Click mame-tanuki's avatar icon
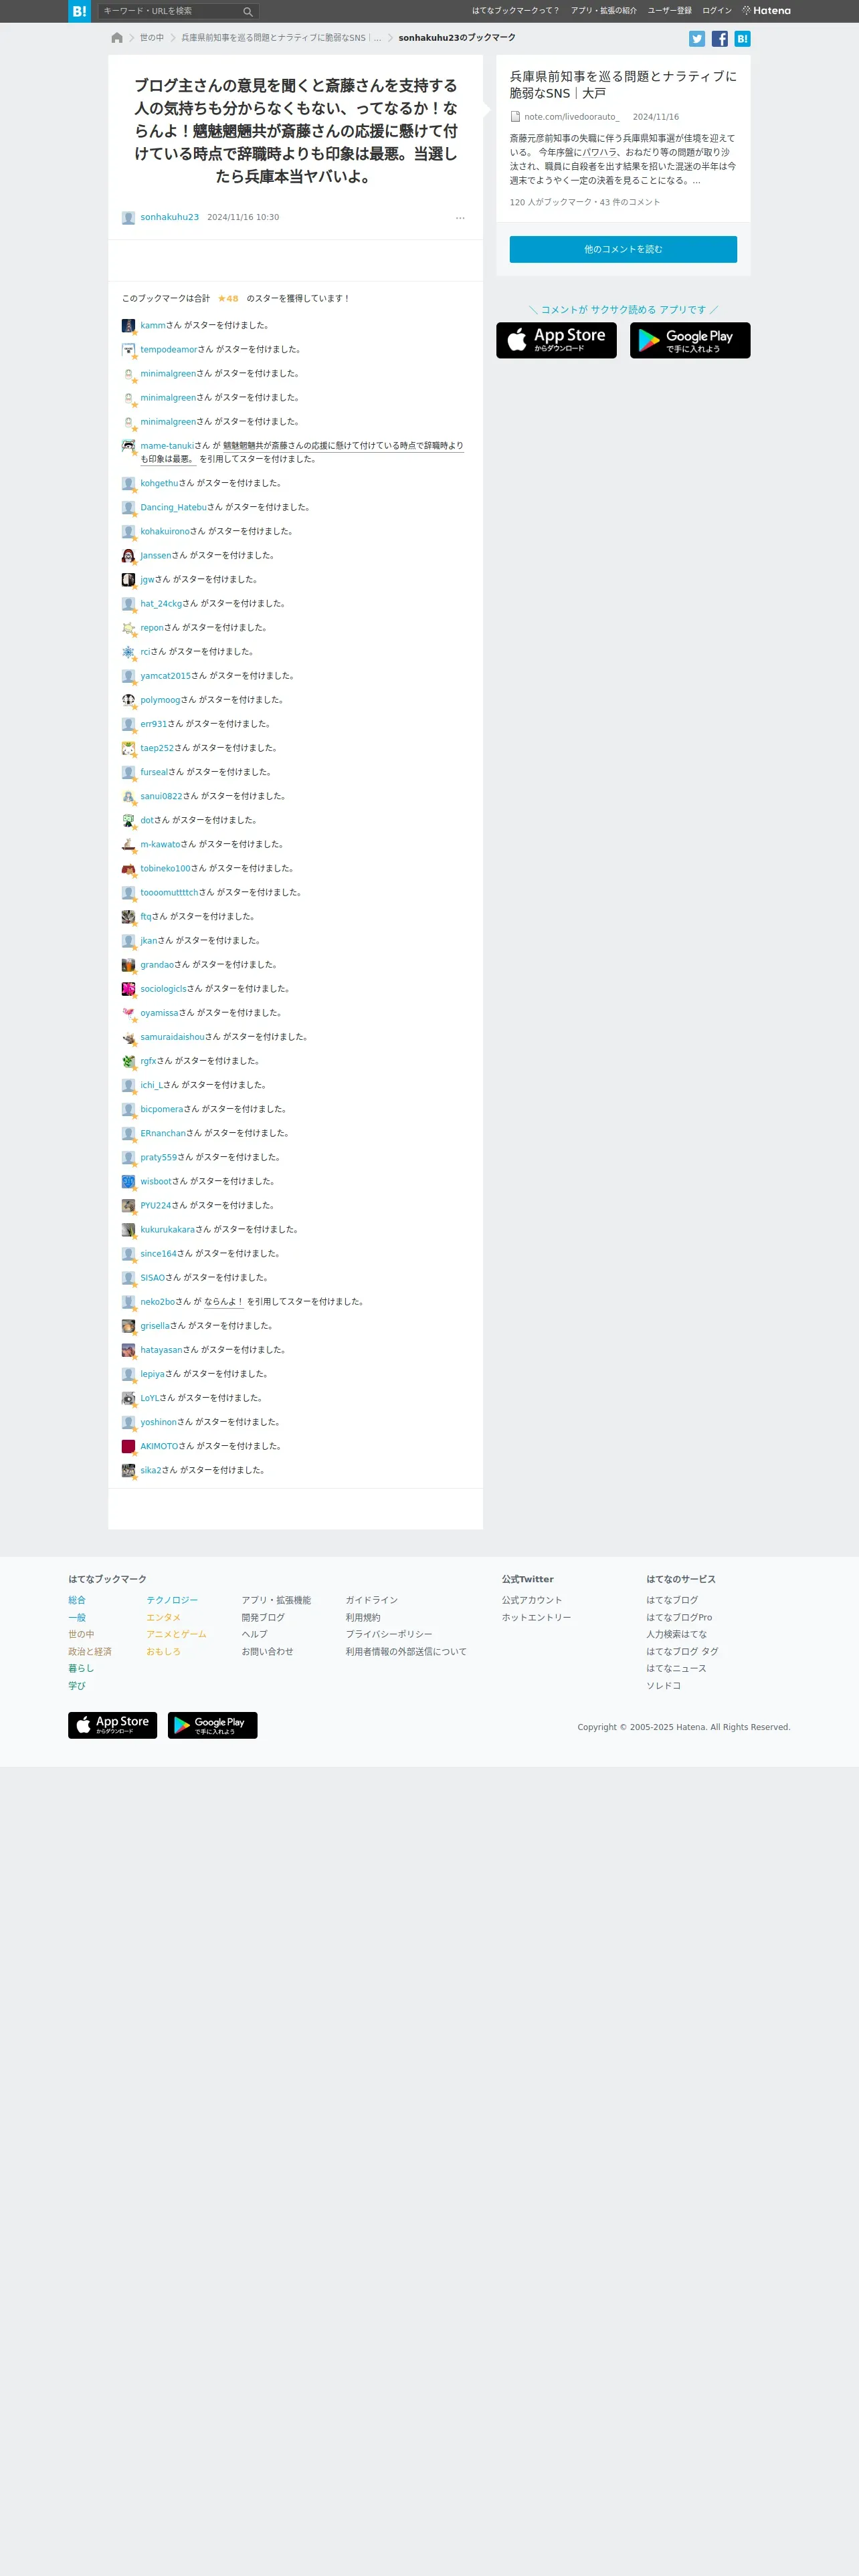Viewport: 859px width, 2576px height. coord(128,446)
